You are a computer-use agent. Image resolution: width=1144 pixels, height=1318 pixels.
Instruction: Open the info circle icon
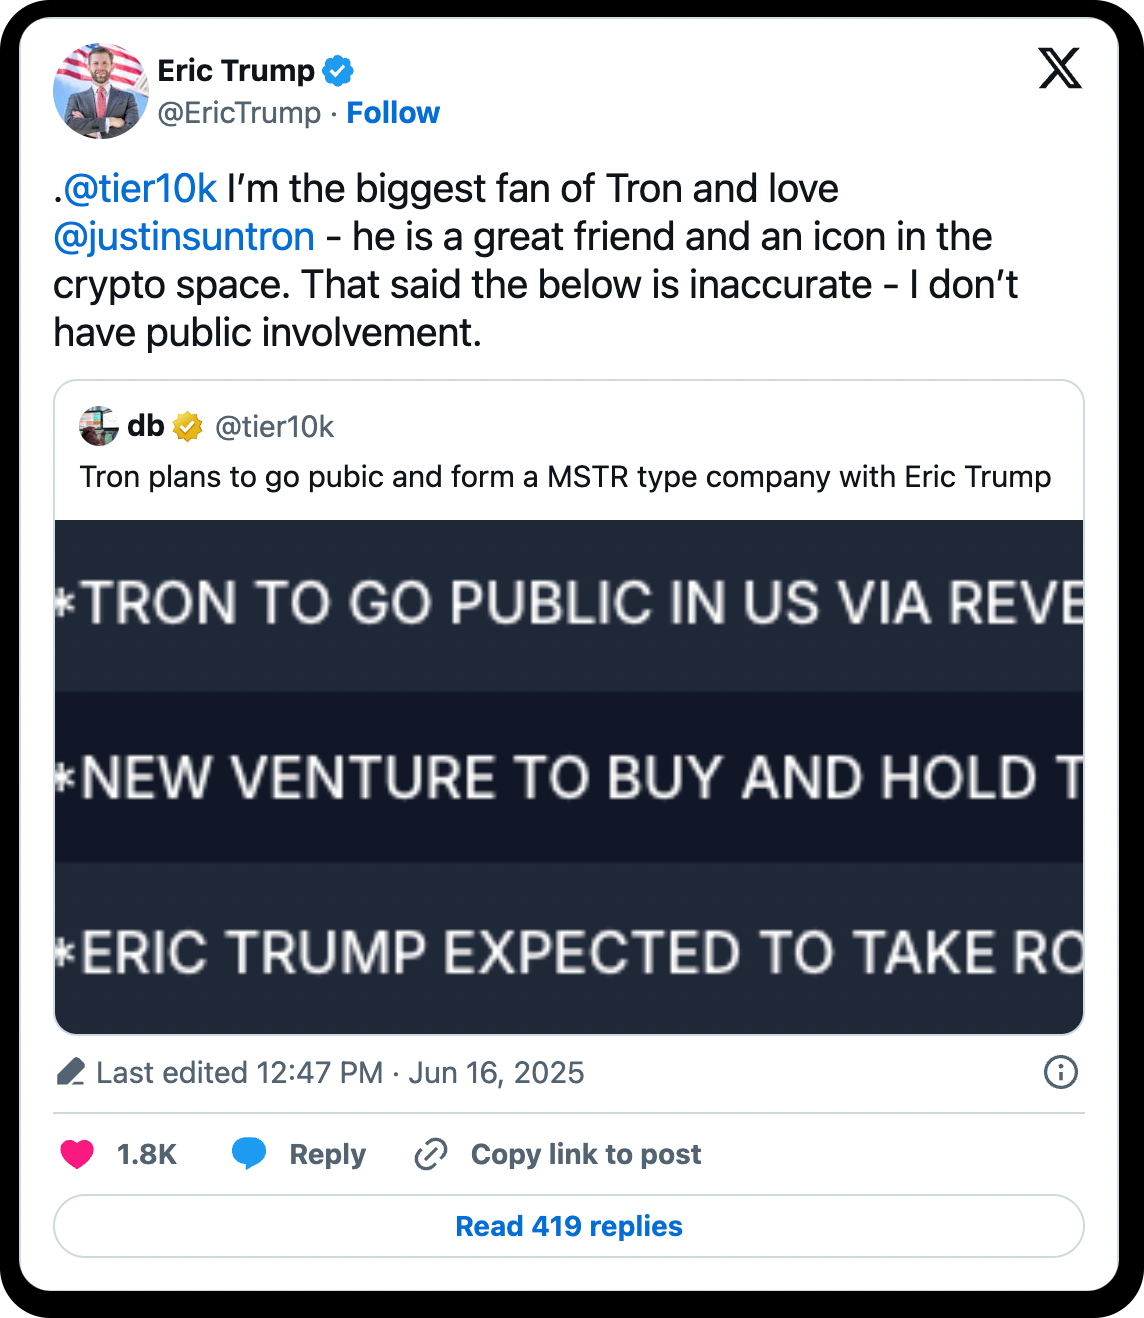click(x=1060, y=1073)
